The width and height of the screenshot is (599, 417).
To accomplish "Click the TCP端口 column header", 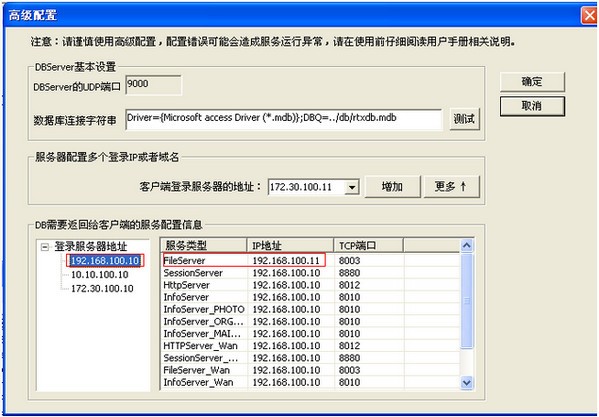I will tap(368, 246).
